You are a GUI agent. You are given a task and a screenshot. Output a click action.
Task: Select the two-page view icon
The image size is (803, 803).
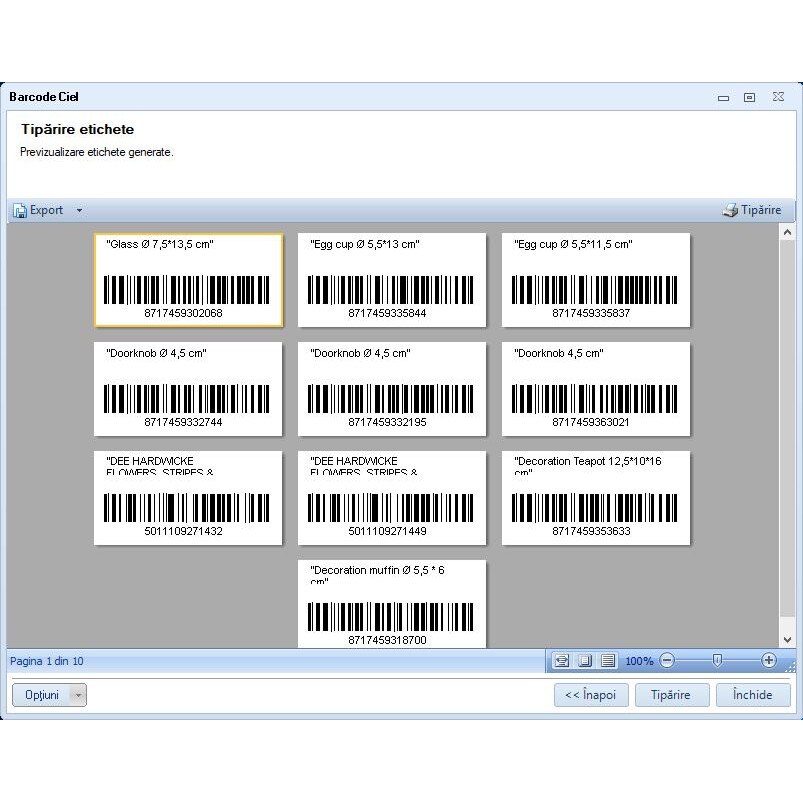pos(586,660)
